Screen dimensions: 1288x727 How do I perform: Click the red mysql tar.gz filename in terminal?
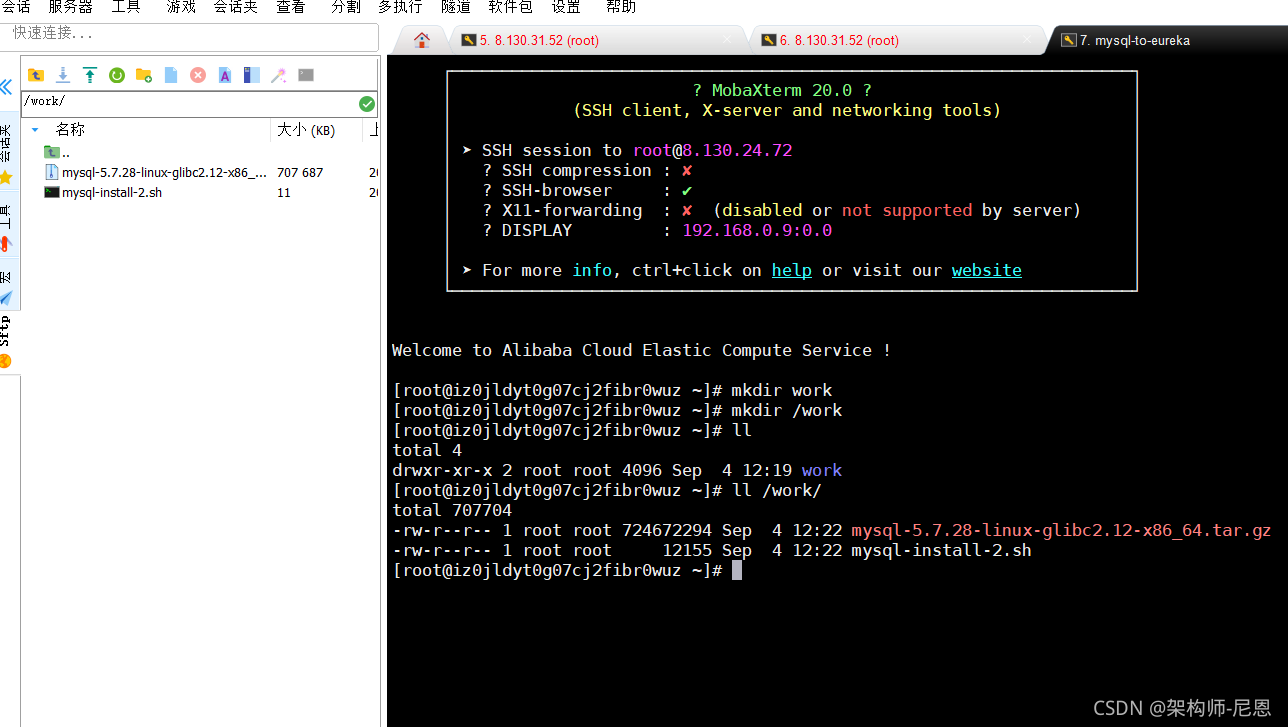coord(1061,530)
